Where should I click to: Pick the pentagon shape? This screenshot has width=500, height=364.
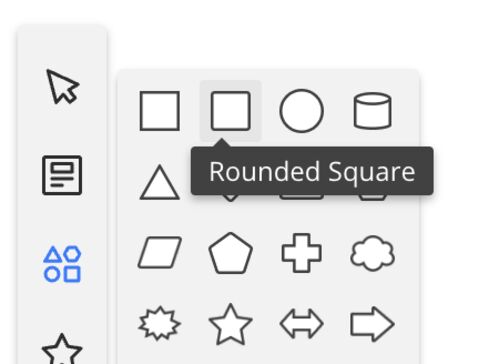(231, 253)
